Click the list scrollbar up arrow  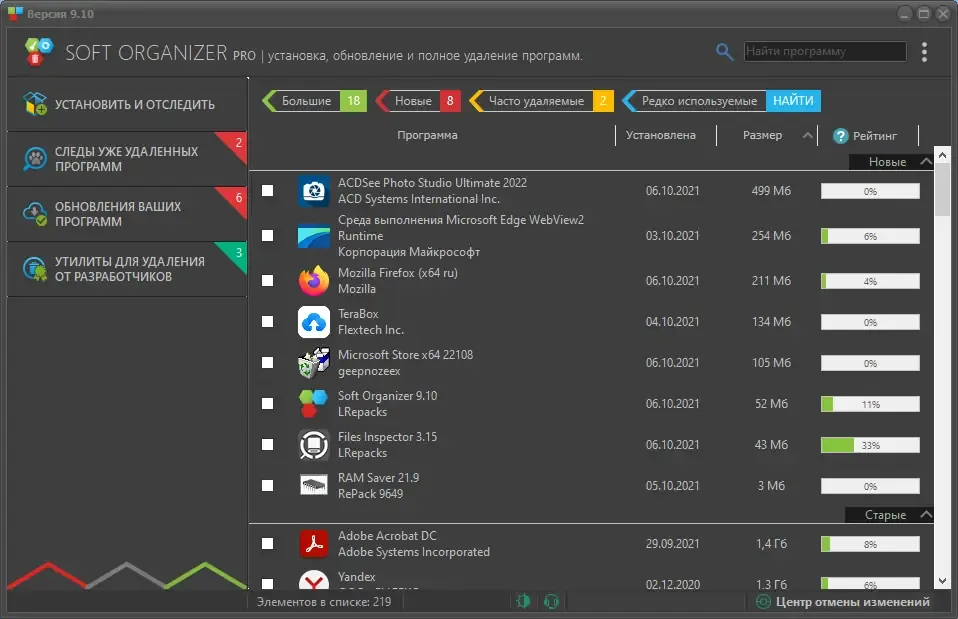pos(942,155)
